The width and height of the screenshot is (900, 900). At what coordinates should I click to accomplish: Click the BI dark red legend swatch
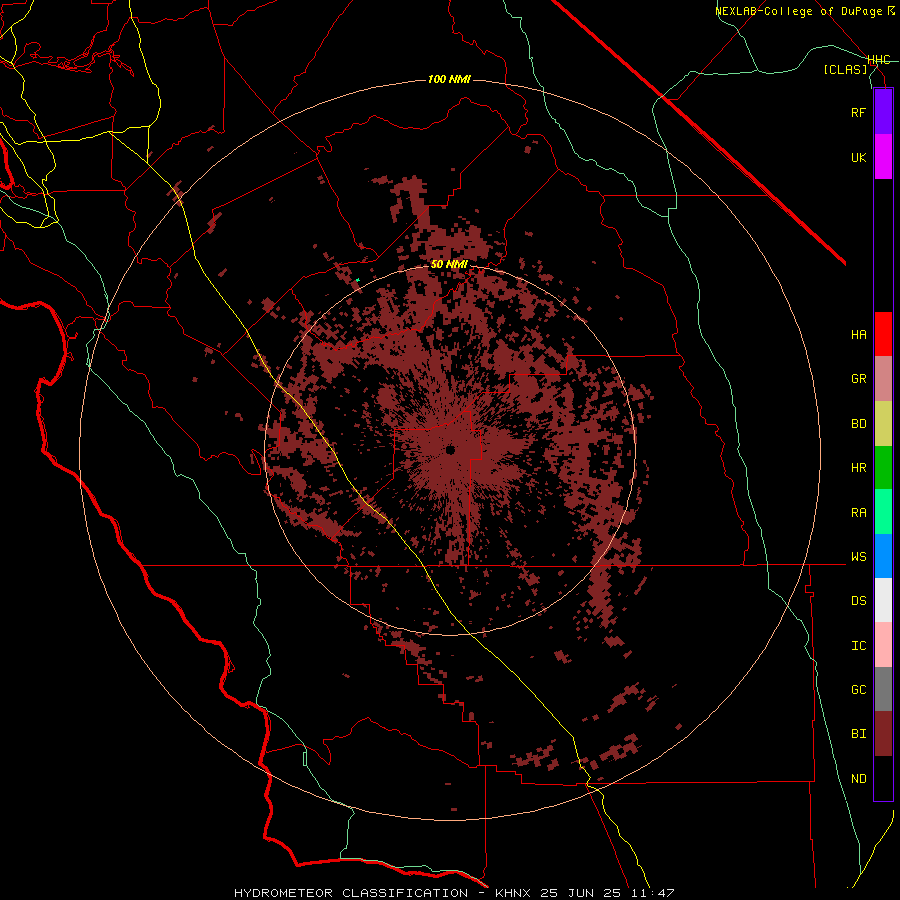[883, 734]
